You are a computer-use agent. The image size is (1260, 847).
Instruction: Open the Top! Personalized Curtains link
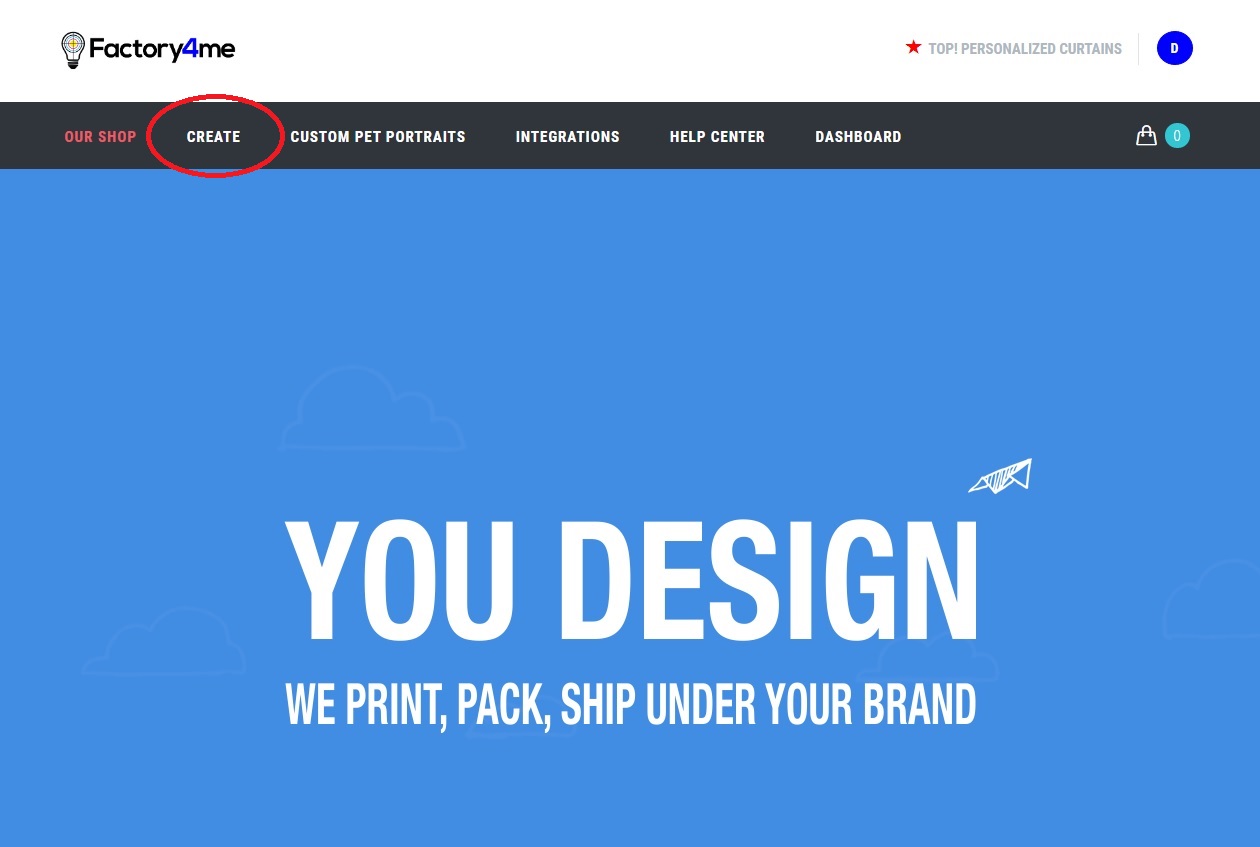pos(1025,48)
